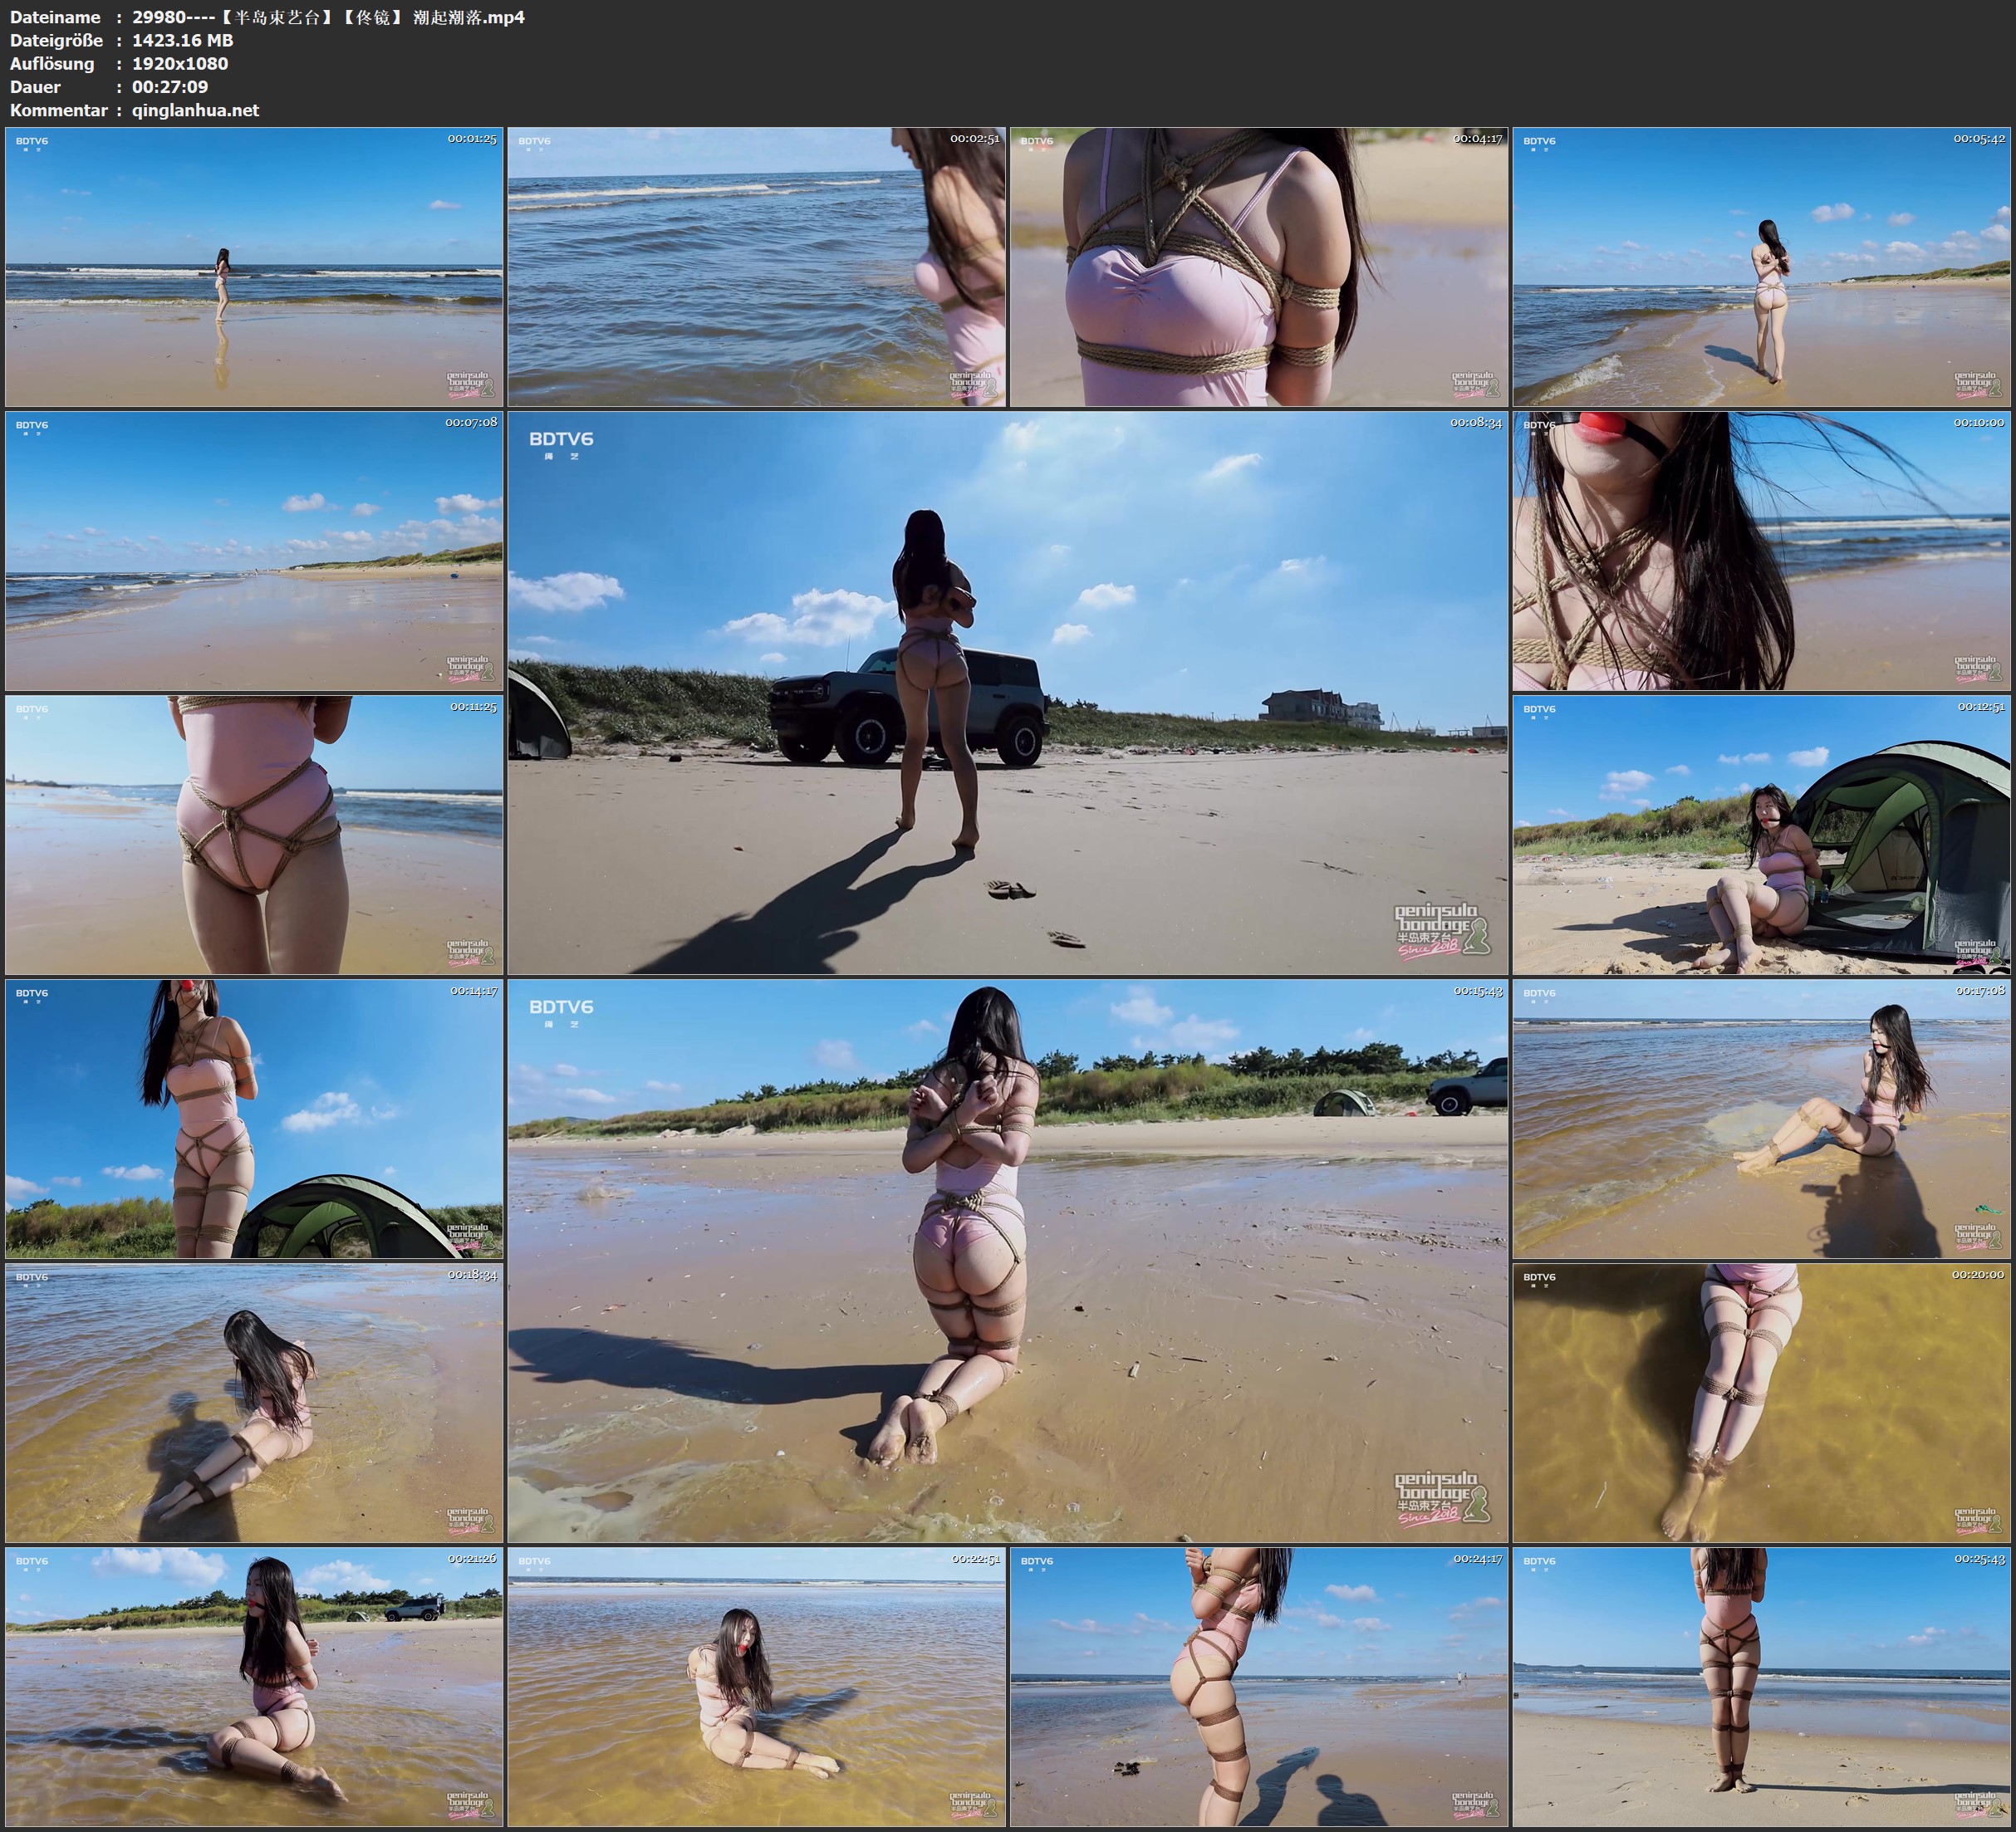Image resolution: width=2016 pixels, height=1832 pixels.
Task: Click the thumbnail timestamped 00:22:51
Action: (756, 1686)
